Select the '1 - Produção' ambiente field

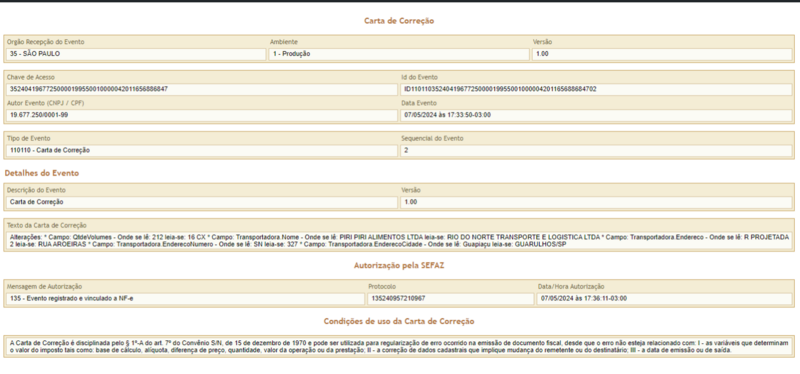tap(399, 54)
